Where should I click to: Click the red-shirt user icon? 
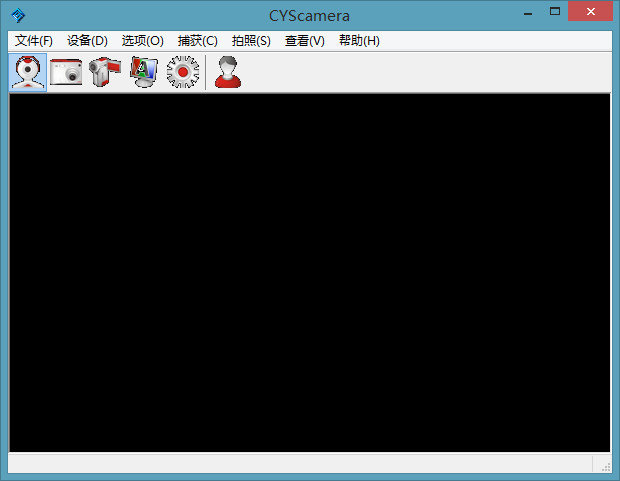[228, 72]
